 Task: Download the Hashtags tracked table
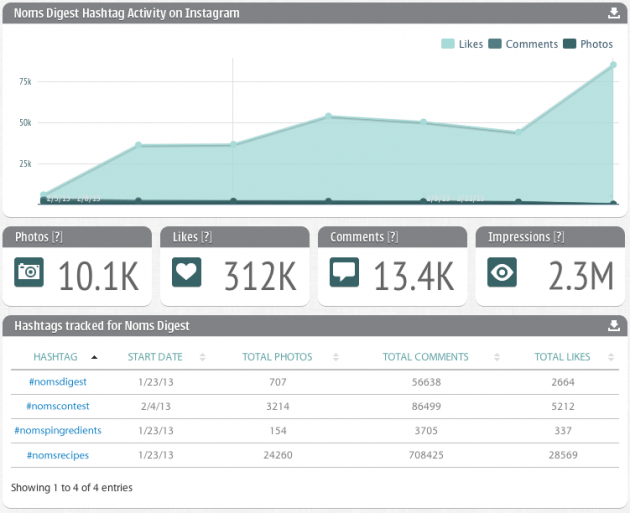614,326
